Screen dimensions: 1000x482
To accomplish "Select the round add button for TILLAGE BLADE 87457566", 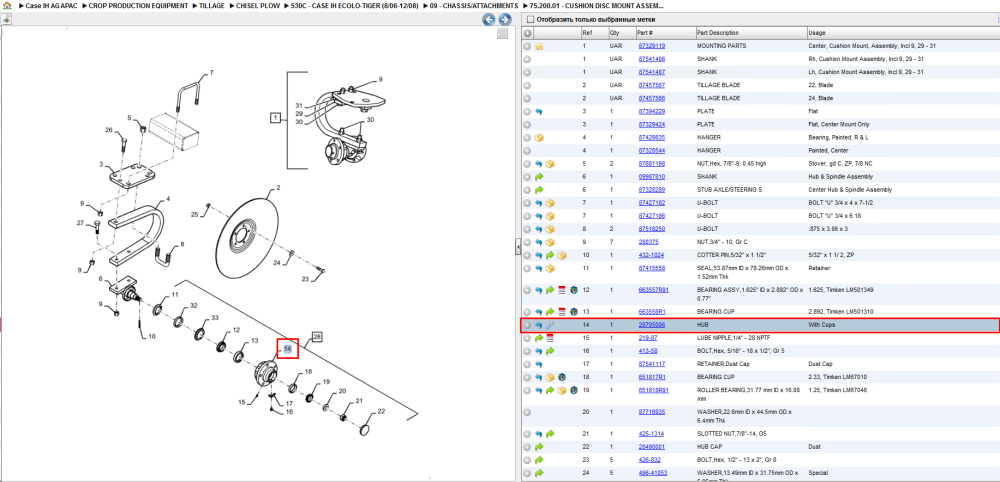I will click(x=527, y=99).
